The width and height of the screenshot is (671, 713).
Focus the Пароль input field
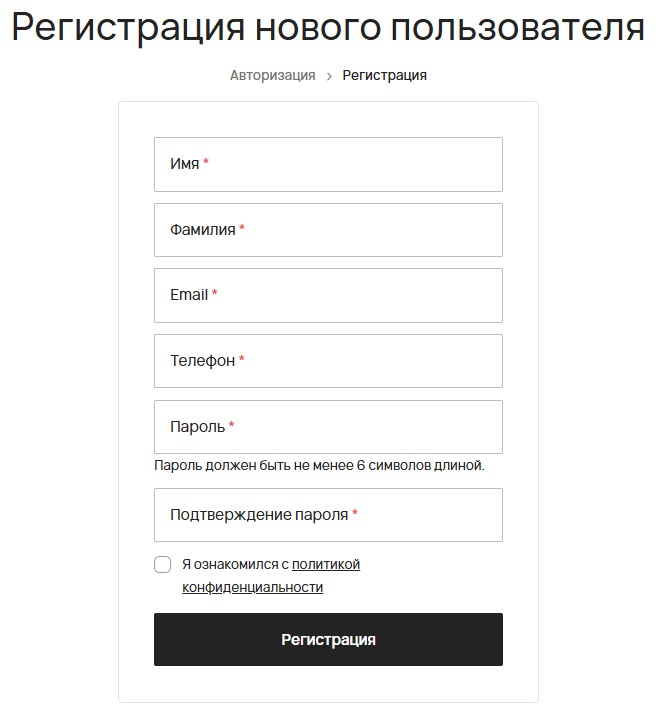tap(328, 427)
